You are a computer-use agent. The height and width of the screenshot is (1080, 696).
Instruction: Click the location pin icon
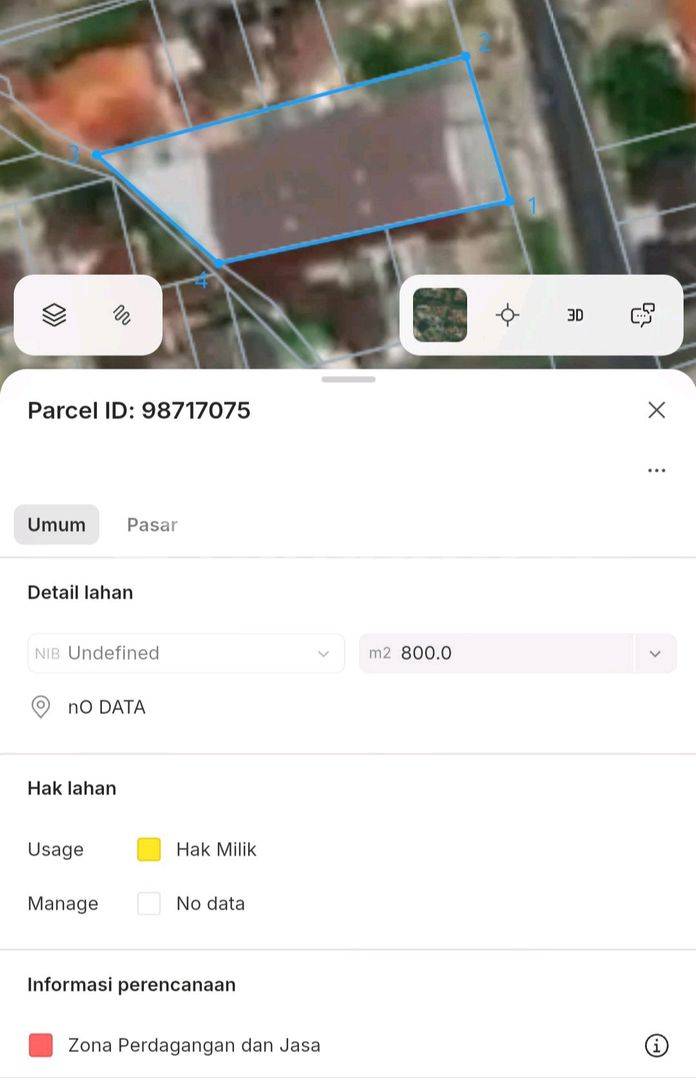pyautogui.click(x=41, y=707)
